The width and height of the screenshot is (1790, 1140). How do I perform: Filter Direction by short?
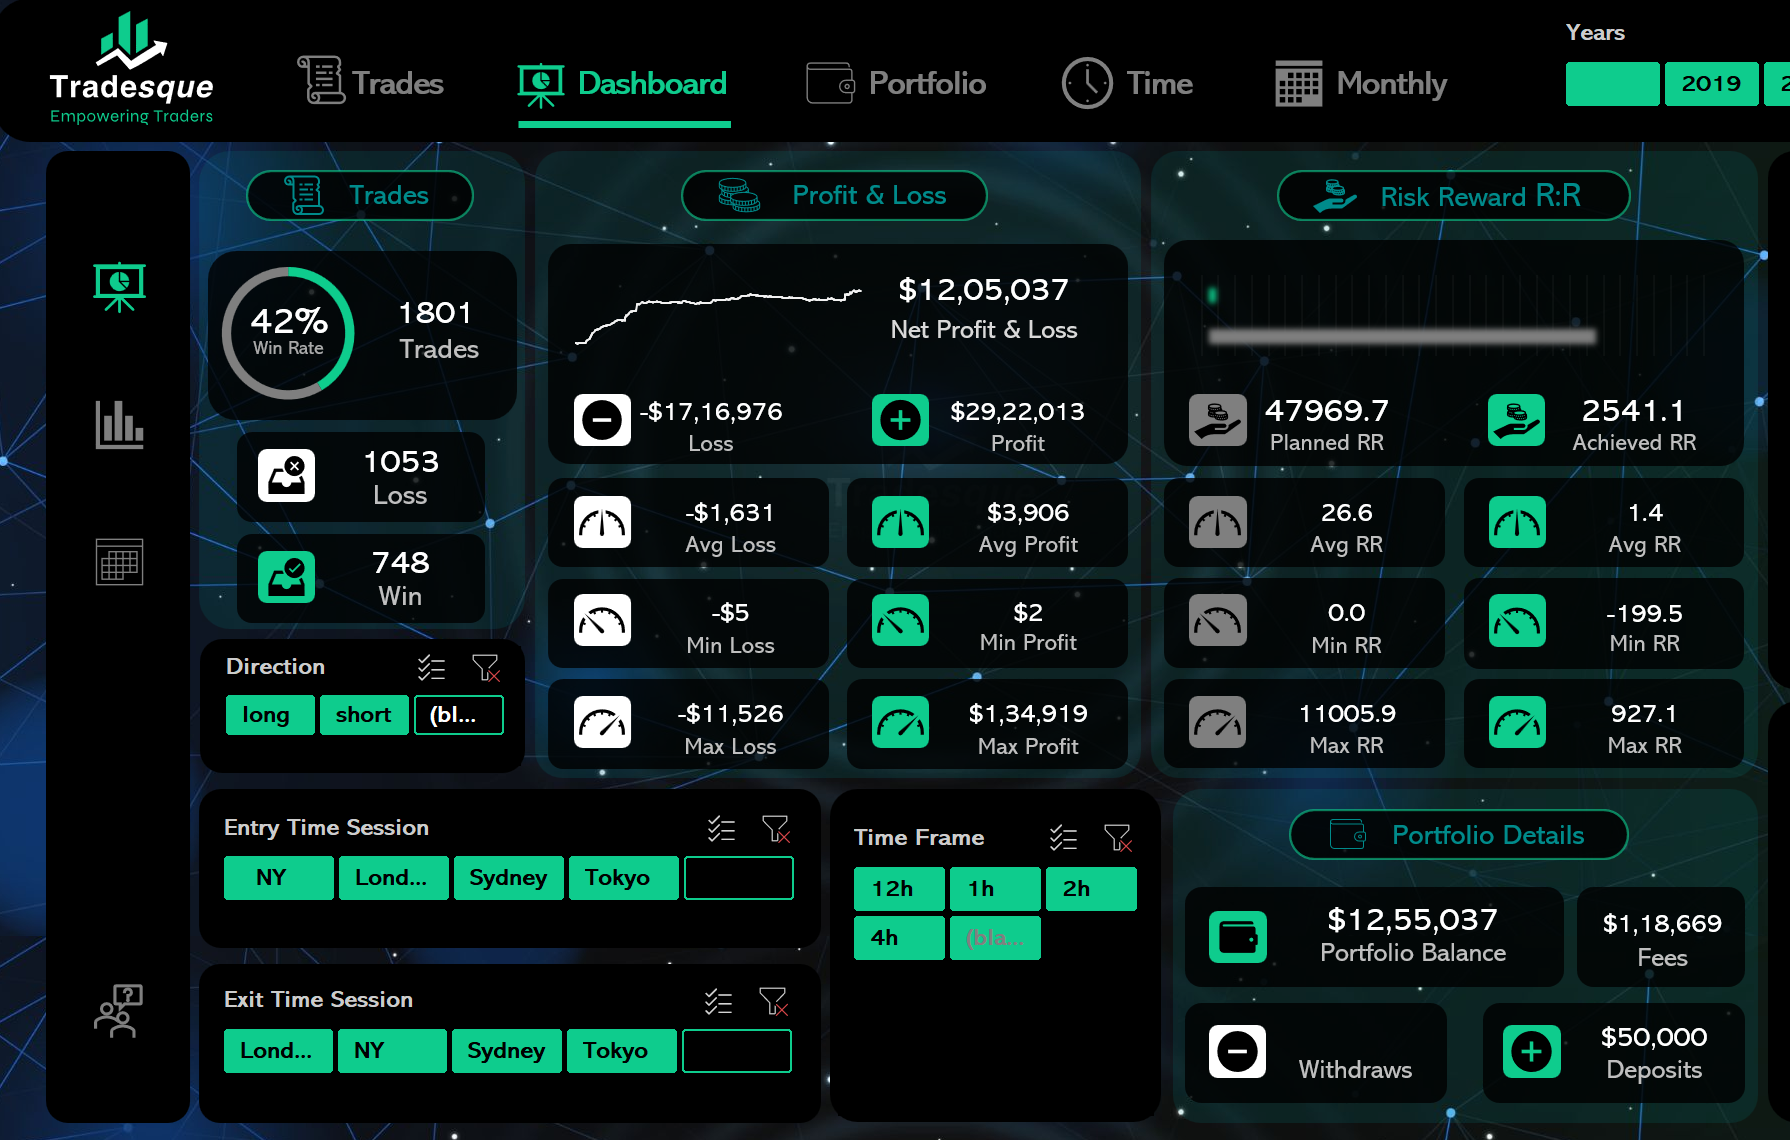[364, 715]
